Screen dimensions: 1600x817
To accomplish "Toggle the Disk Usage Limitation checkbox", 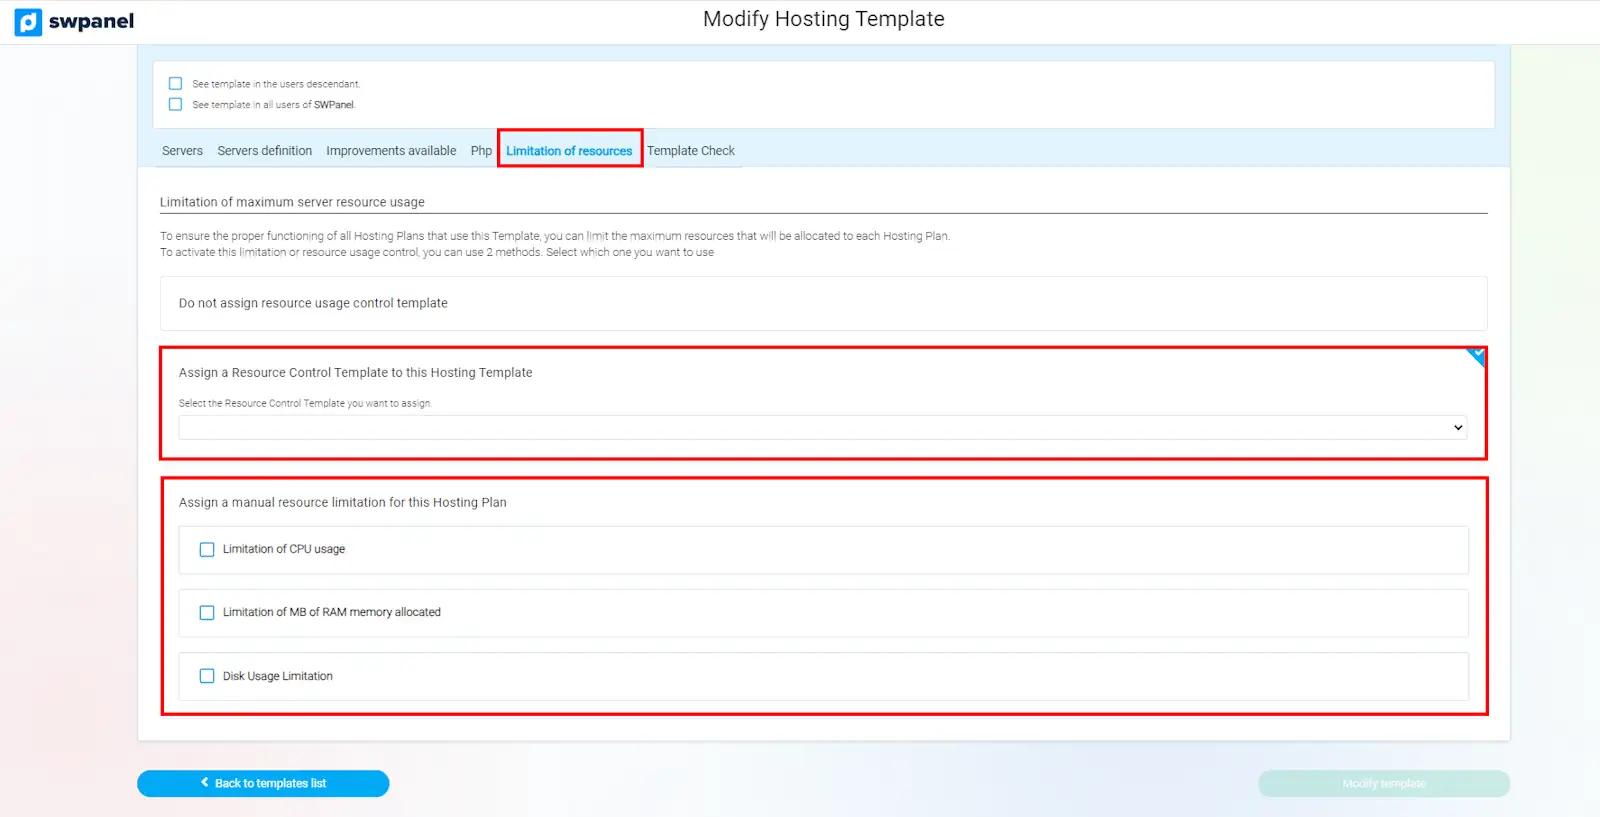I will [207, 676].
